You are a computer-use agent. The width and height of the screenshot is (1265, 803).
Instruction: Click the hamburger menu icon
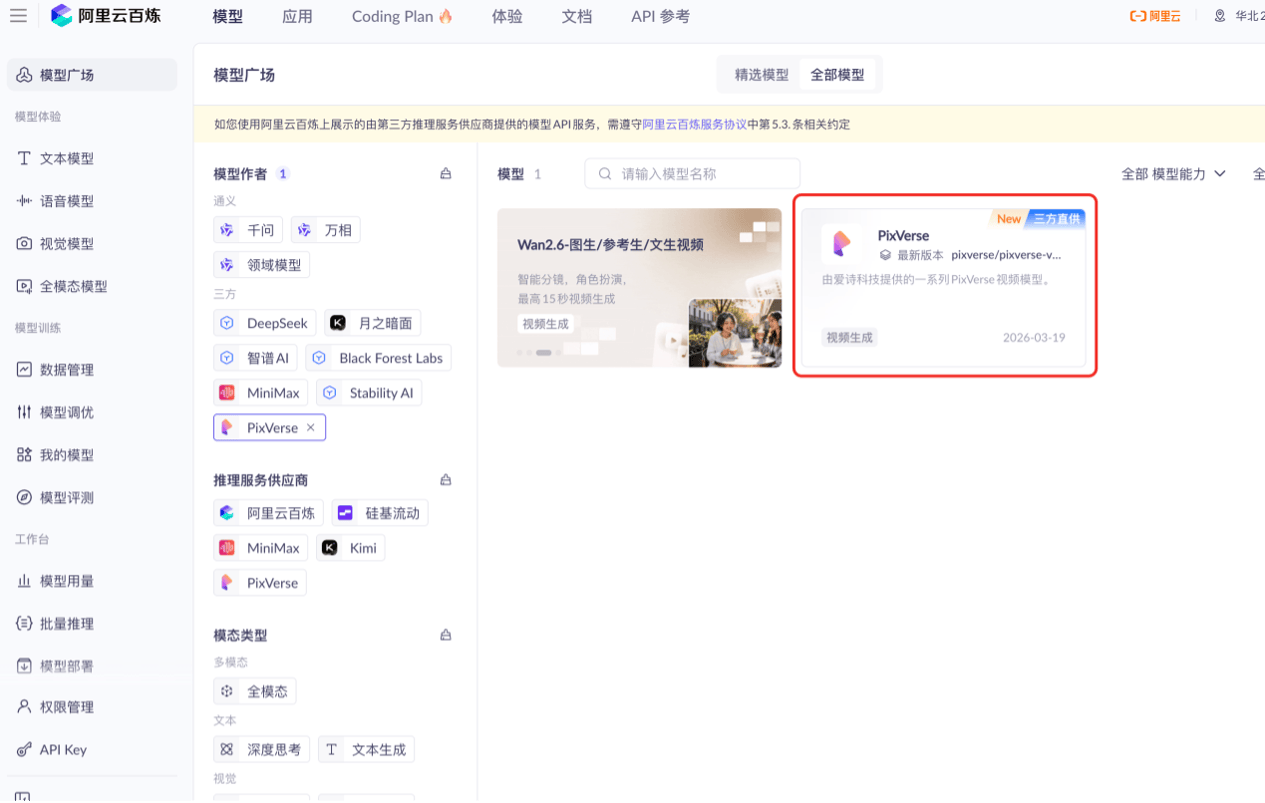point(18,16)
